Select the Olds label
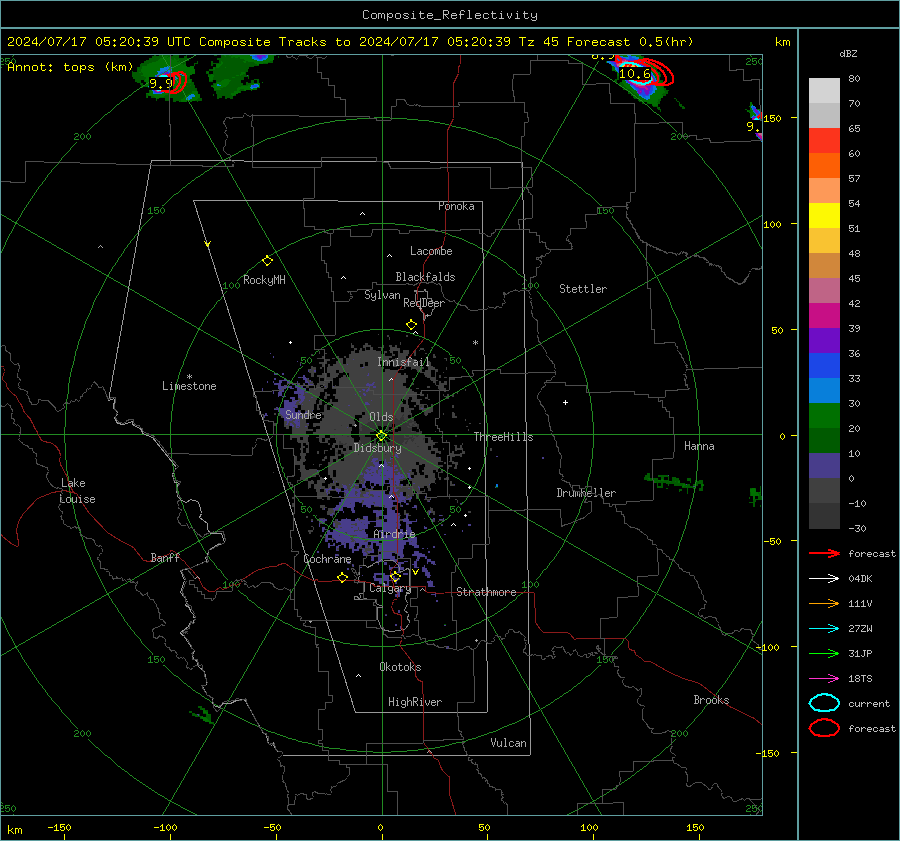The image size is (900, 841). click(x=381, y=417)
